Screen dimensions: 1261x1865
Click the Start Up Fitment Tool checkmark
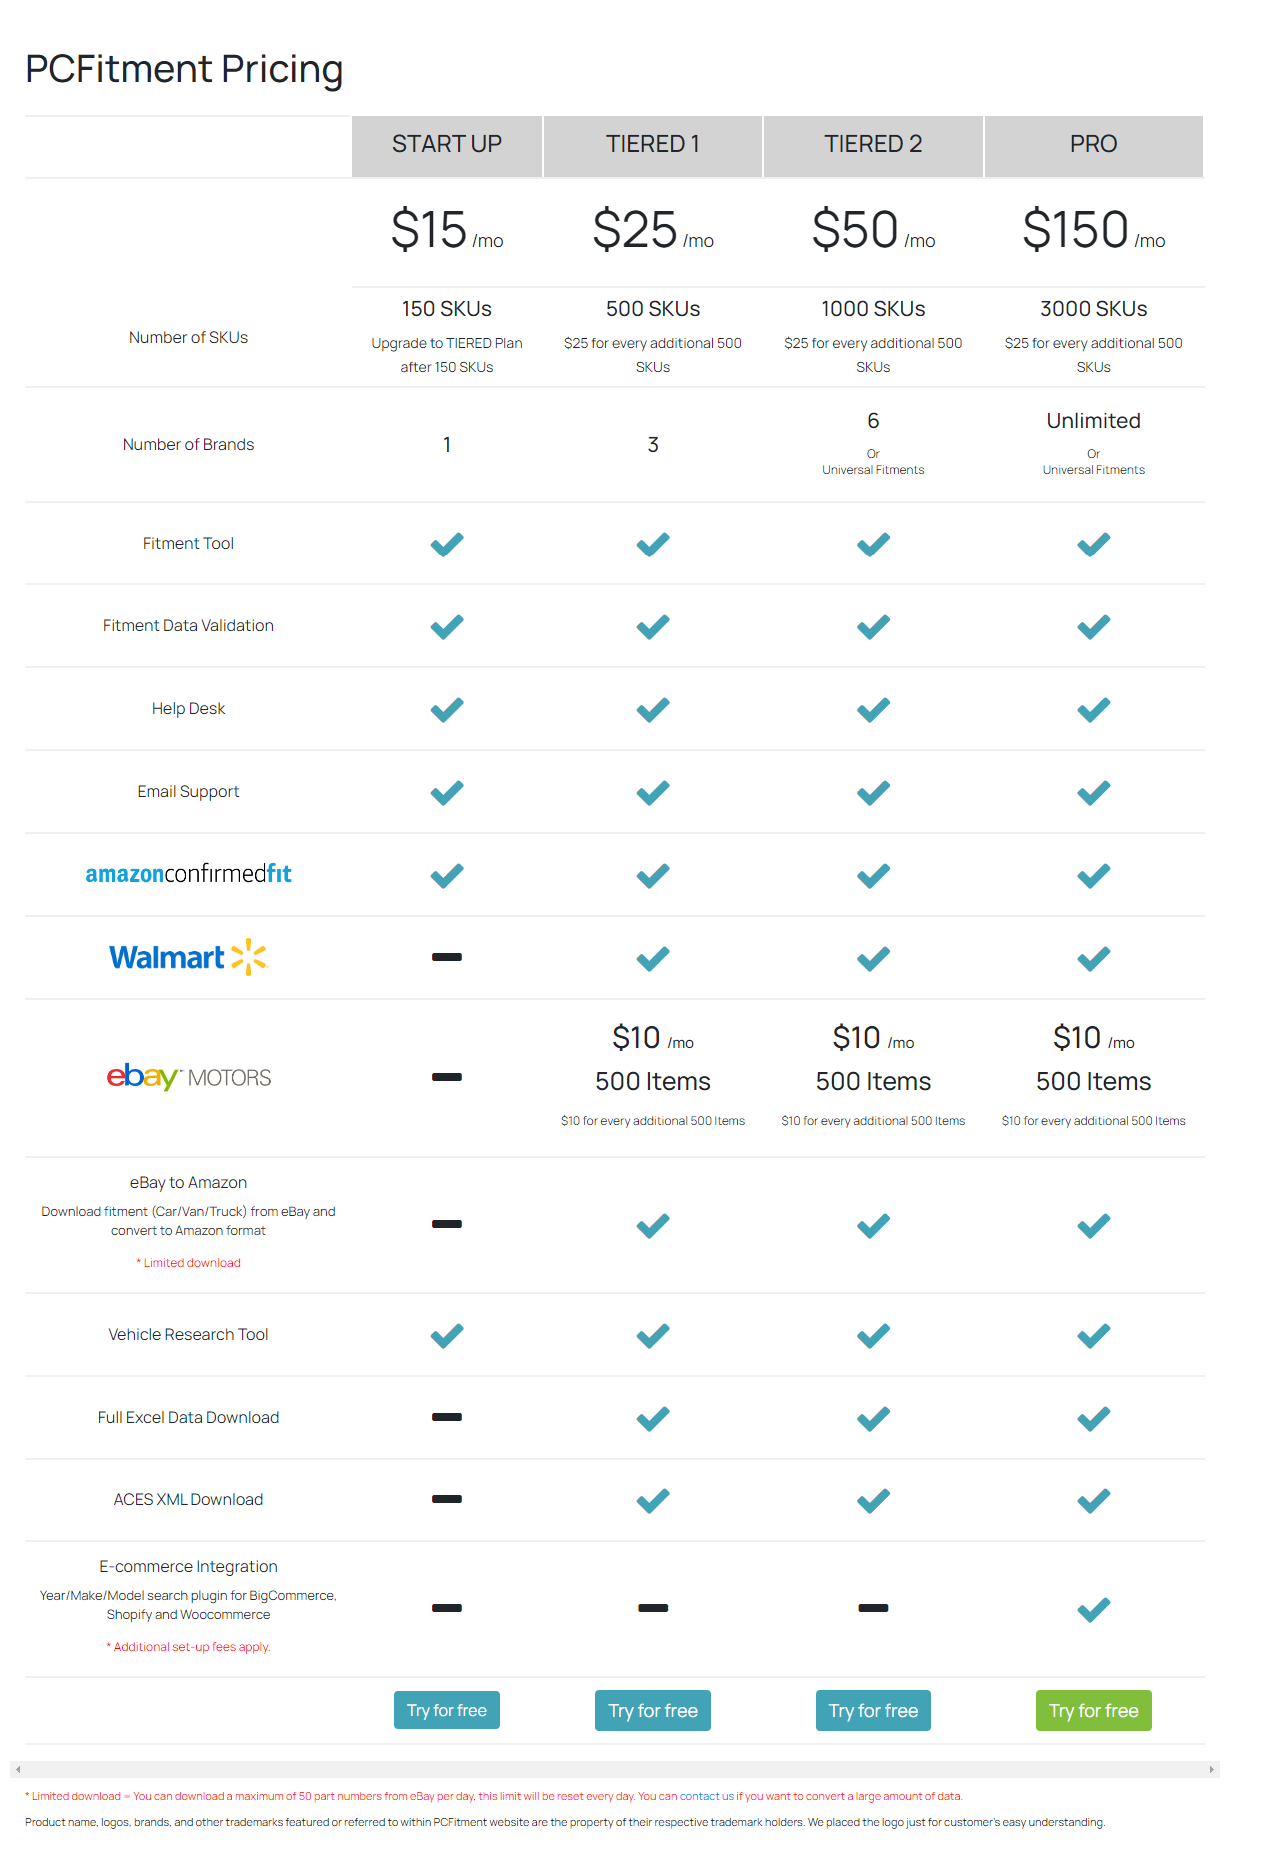click(x=447, y=544)
